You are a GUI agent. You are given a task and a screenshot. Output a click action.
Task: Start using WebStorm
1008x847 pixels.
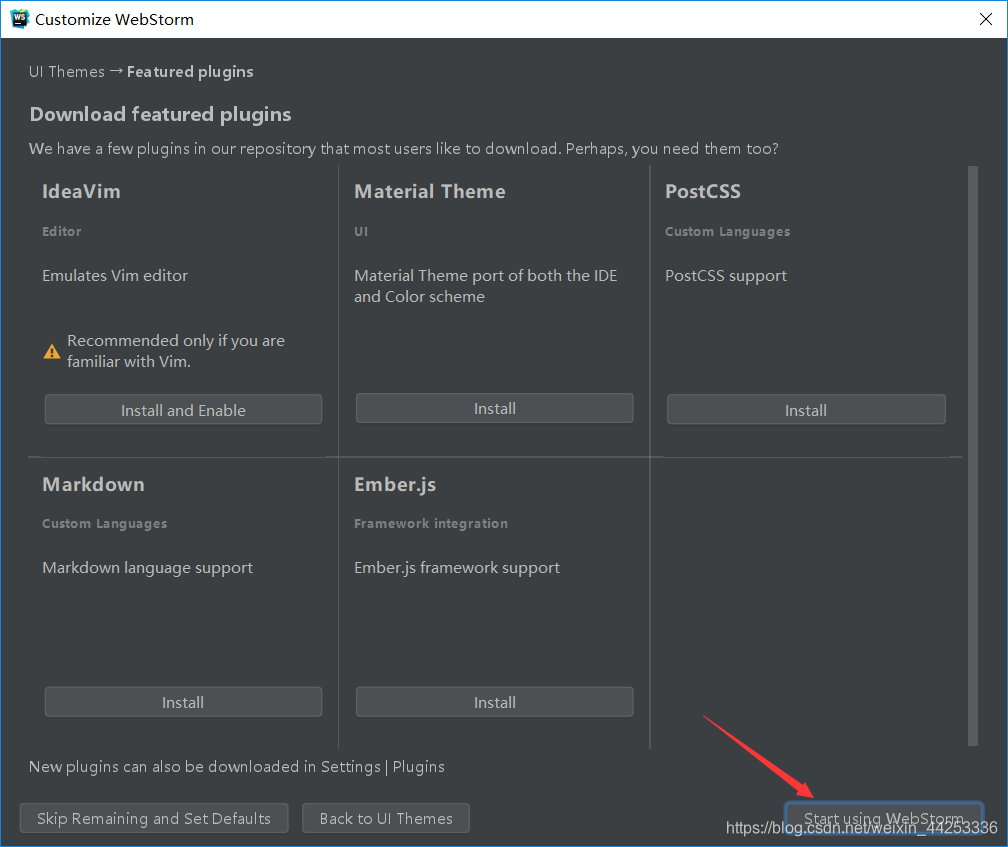[x=884, y=818]
